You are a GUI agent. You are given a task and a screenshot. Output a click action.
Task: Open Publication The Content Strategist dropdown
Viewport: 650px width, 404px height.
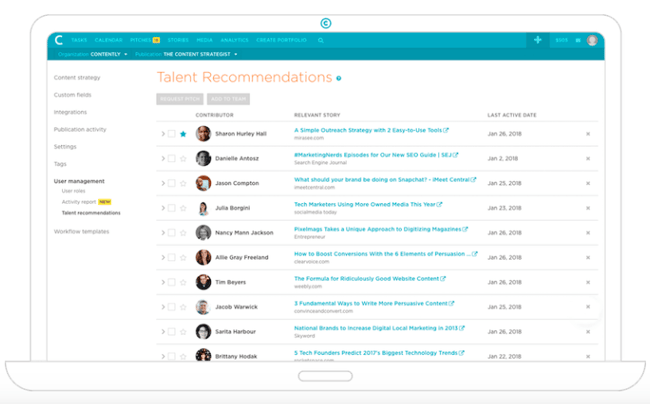pyautogui.click(x=186, y=54)
